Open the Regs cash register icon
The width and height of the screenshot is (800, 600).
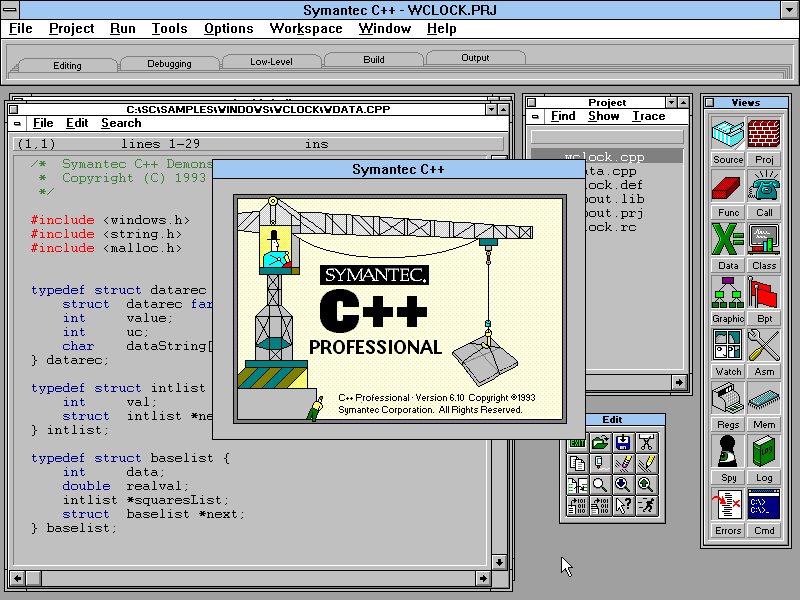(728, 399)
